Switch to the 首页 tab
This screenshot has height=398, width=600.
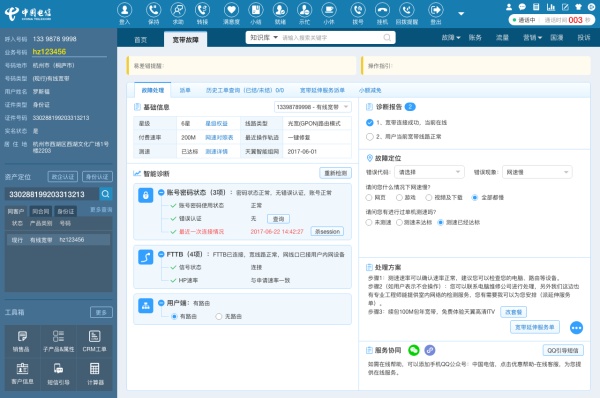(x=140, y=40)
